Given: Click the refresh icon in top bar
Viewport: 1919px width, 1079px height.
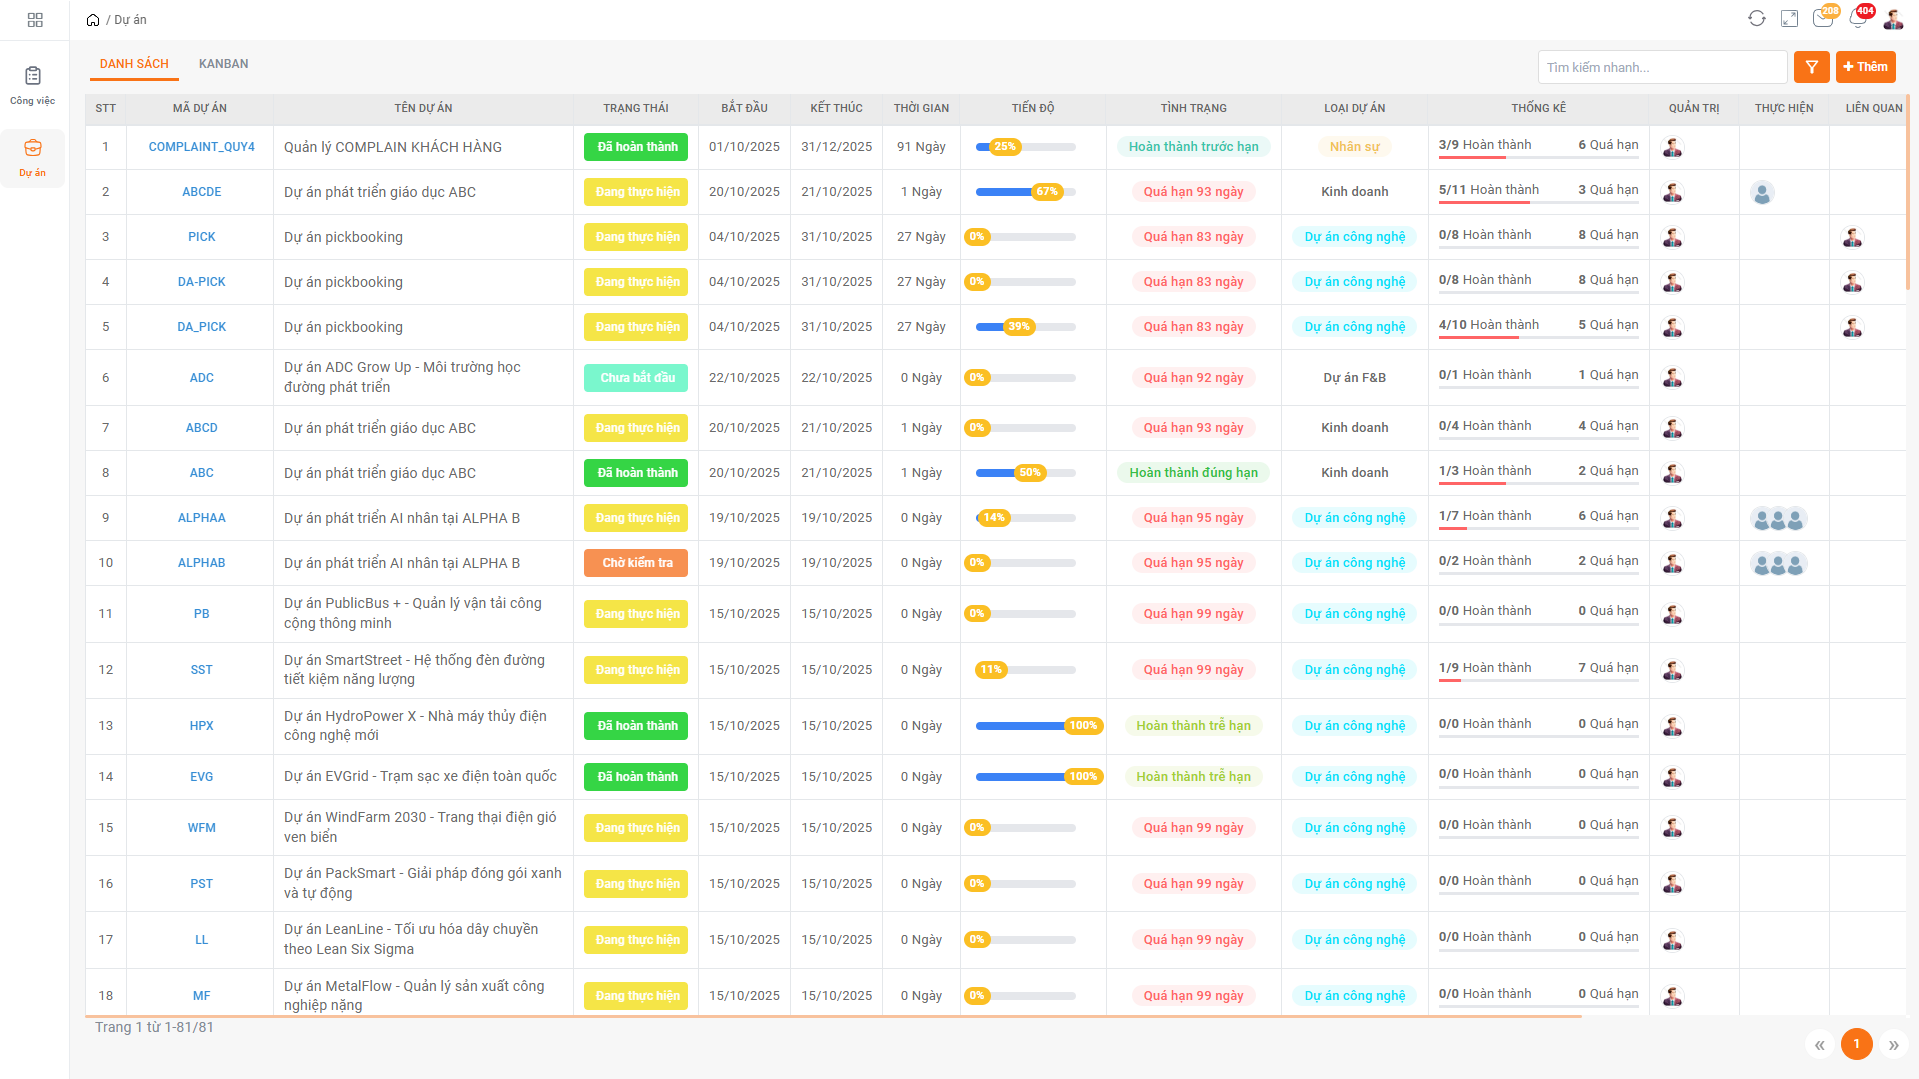Looking at the screenshot, I should (1756, 19).
